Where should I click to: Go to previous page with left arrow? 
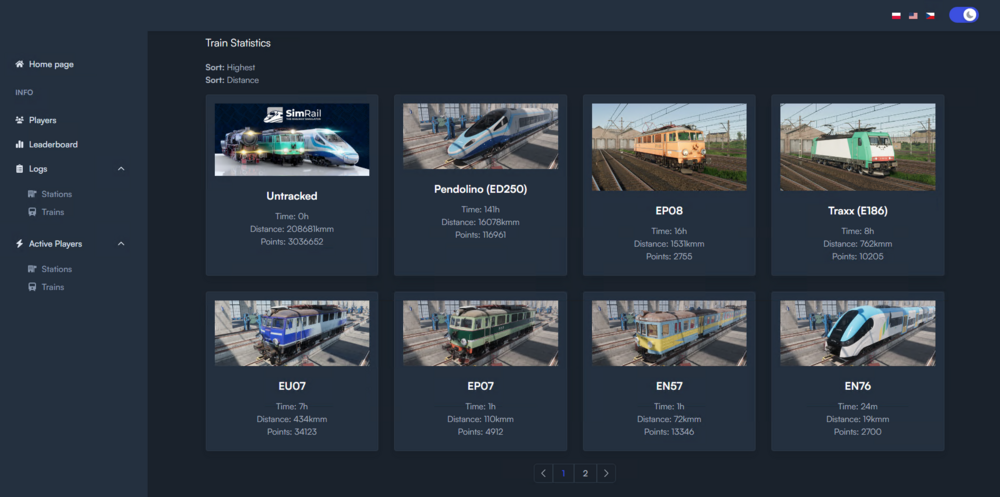[543, 473]
